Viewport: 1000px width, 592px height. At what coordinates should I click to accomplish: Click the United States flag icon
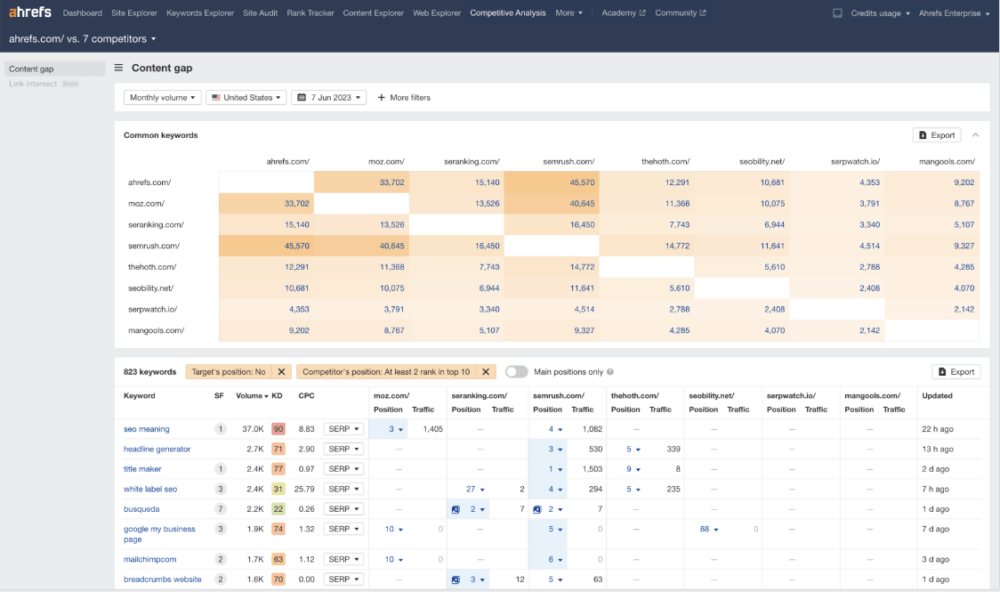(x=214, y=97)
